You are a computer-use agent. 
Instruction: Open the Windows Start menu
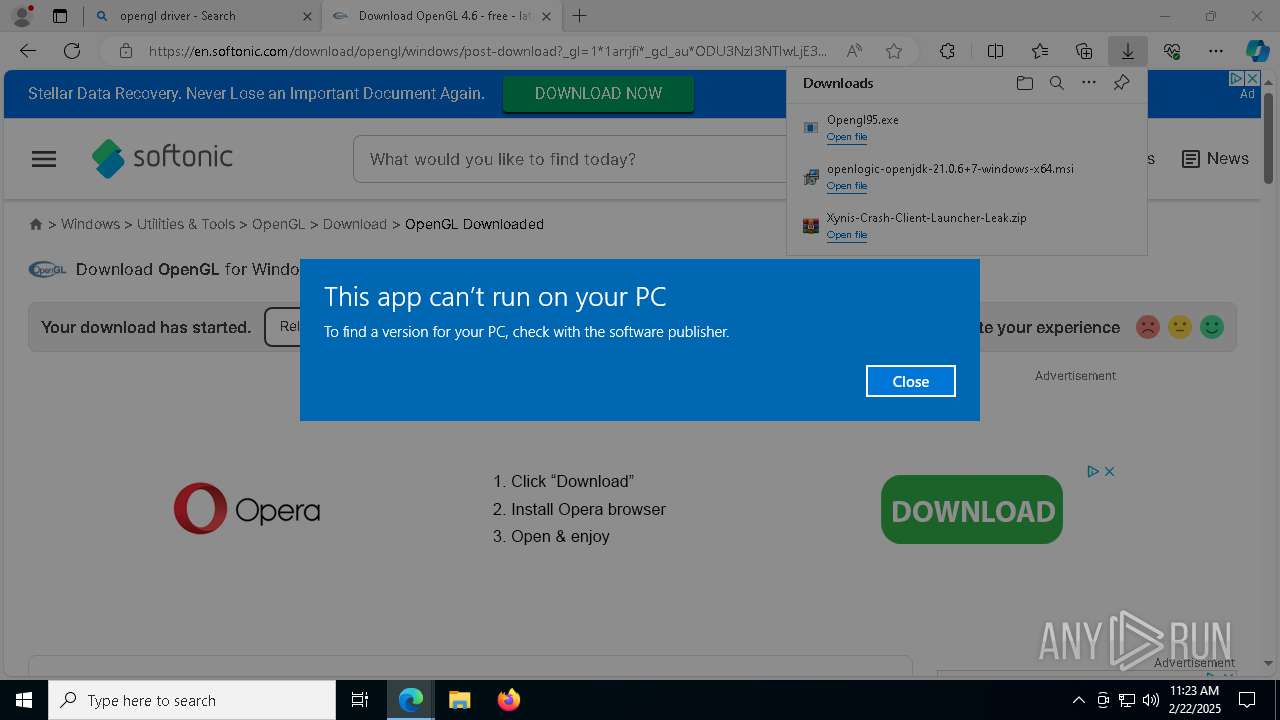tap(24, 700)
